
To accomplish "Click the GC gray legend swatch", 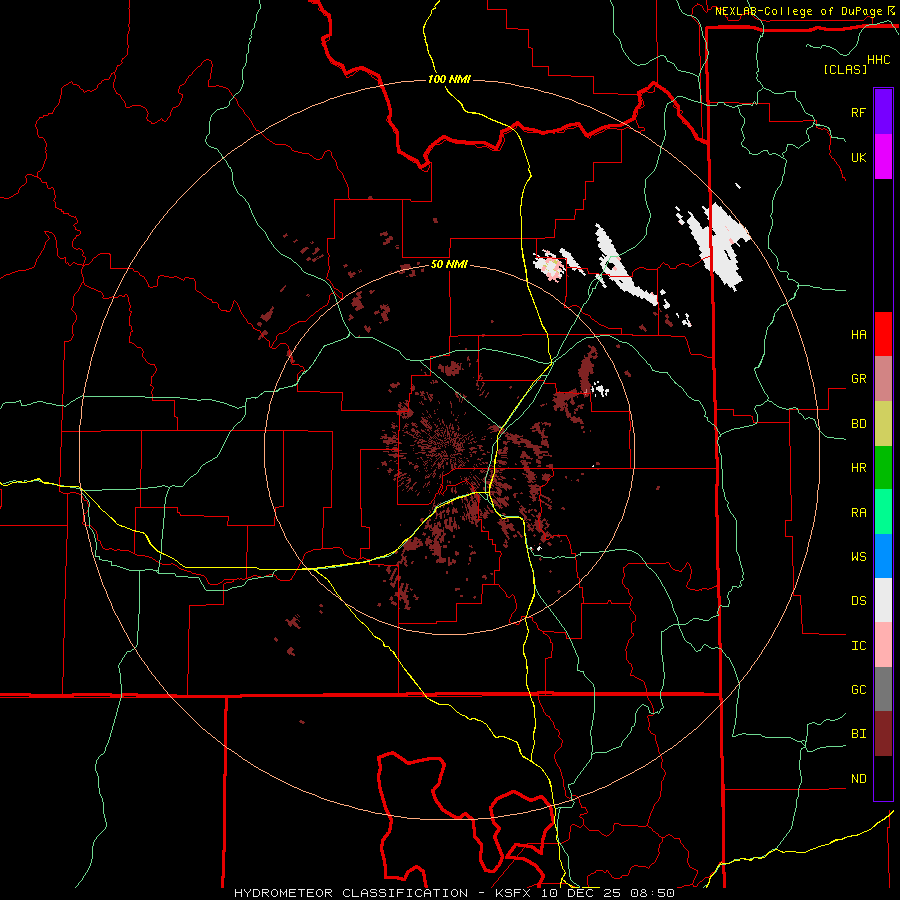I will (883, 689).
